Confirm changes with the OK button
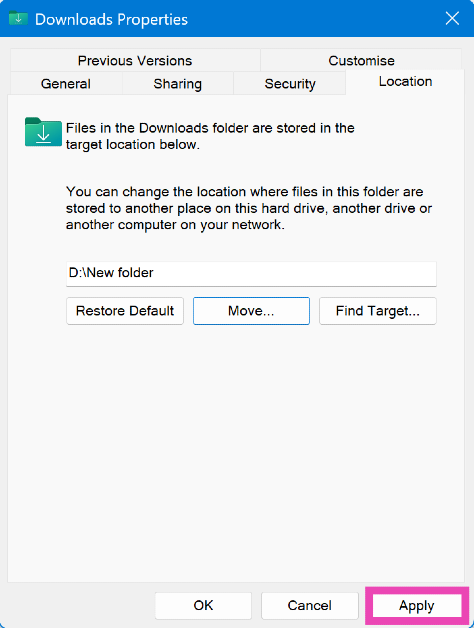 [x=203, y=605]
